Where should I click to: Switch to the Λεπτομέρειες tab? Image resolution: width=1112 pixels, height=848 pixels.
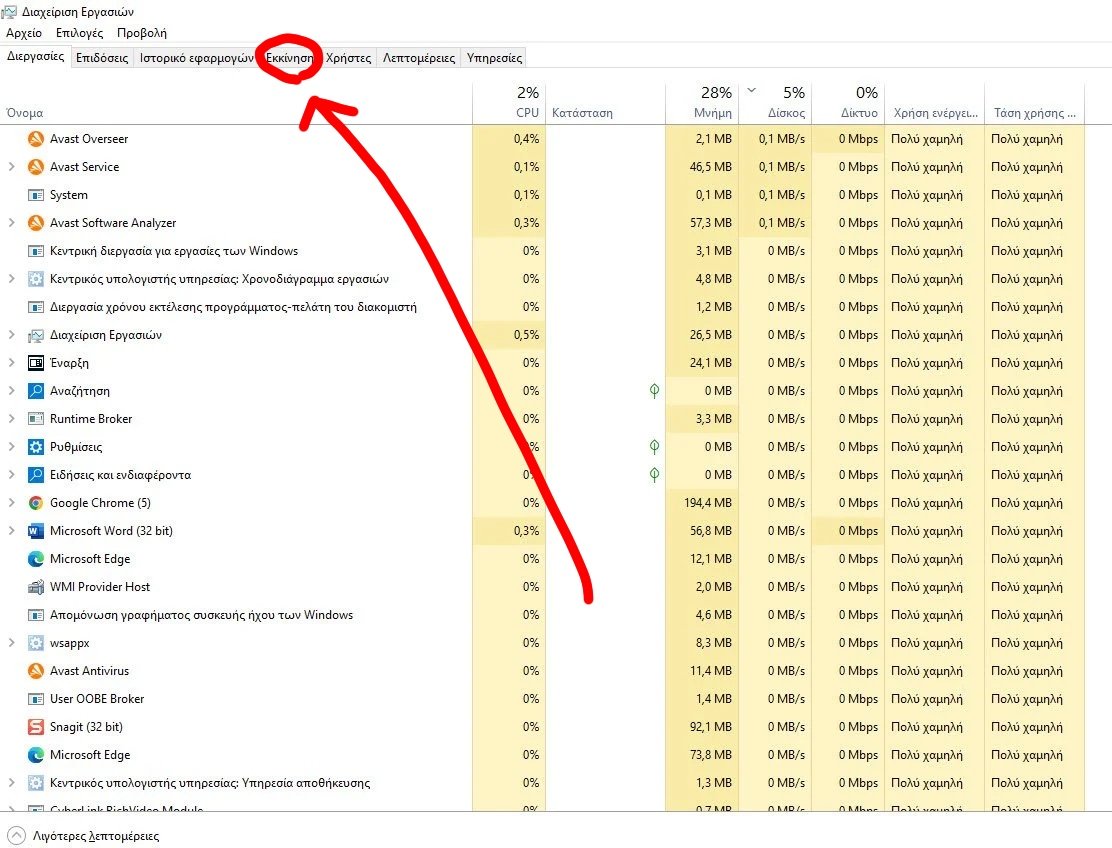[419, 57]
